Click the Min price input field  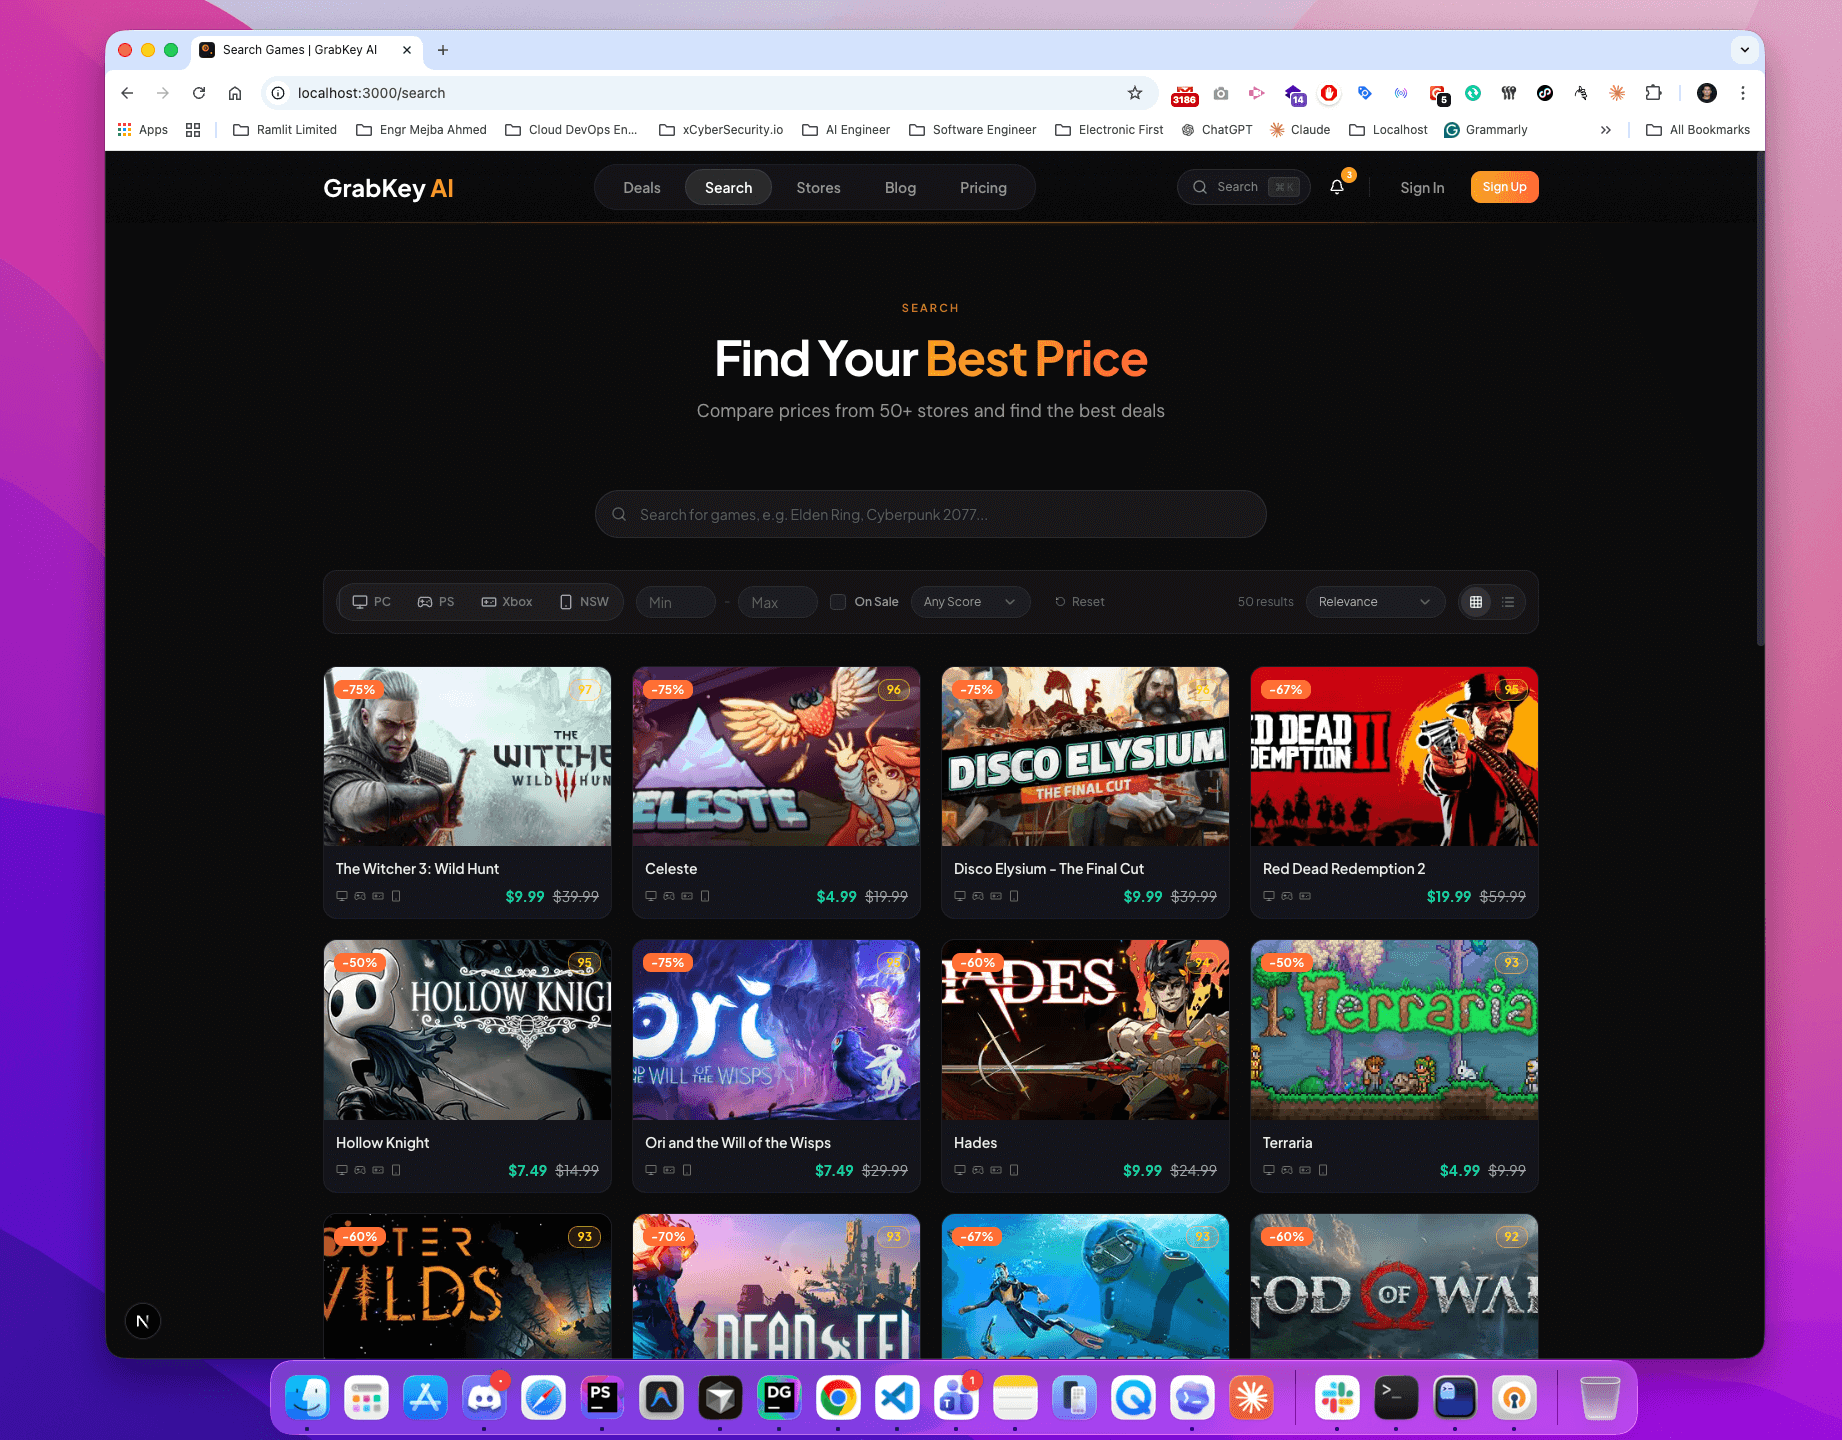tap(675, 601)
